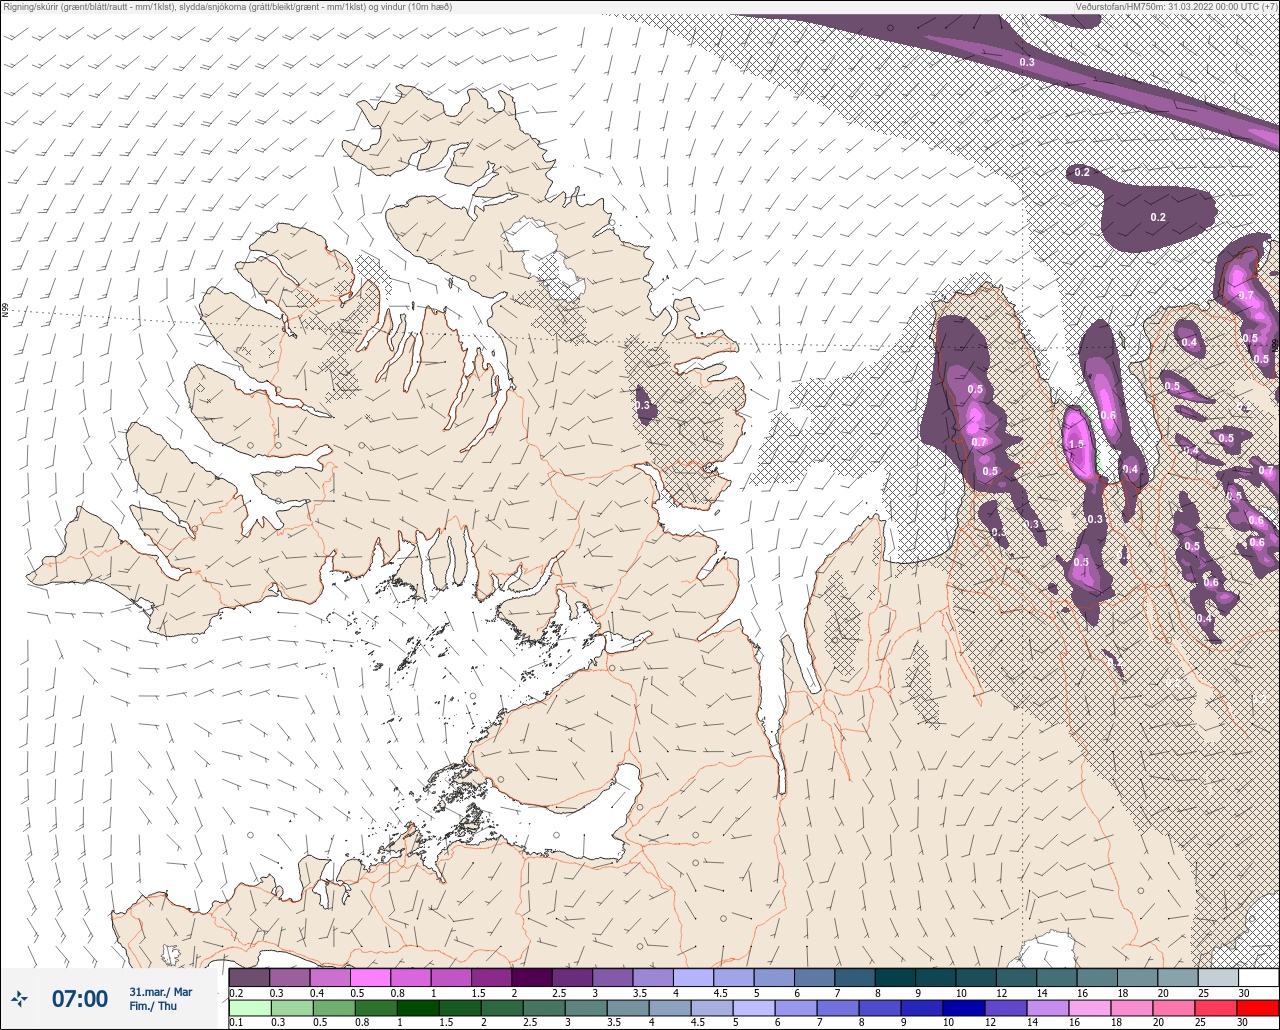Select lower legend pink swatch labeled 18

1132,1007
